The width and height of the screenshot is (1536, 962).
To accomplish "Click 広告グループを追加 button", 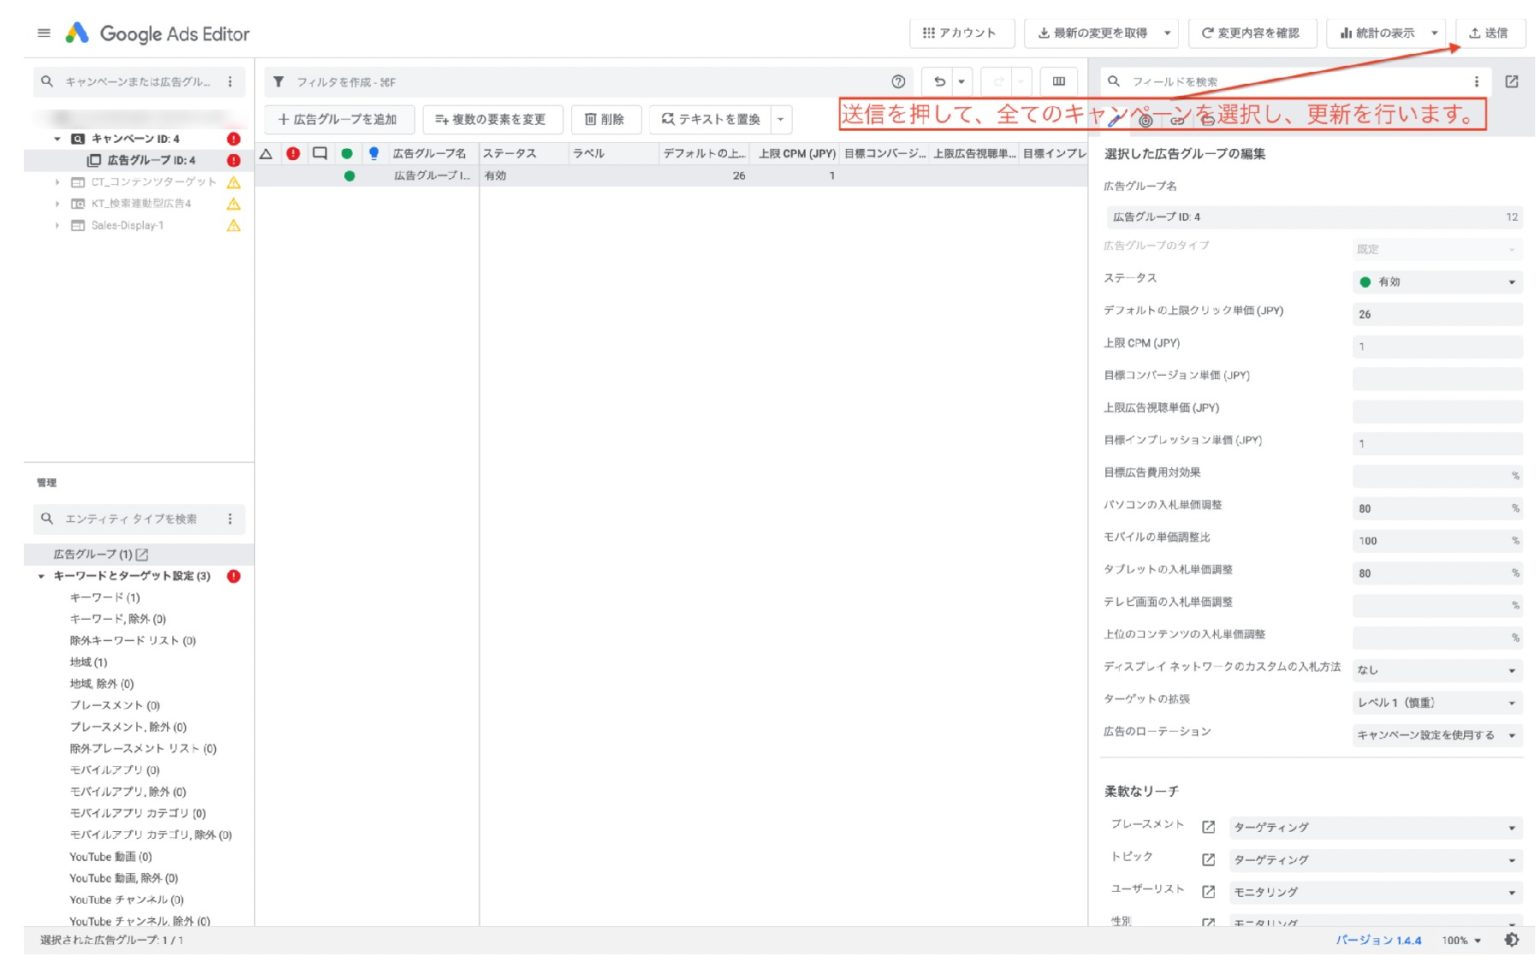I will coord(338,120).
